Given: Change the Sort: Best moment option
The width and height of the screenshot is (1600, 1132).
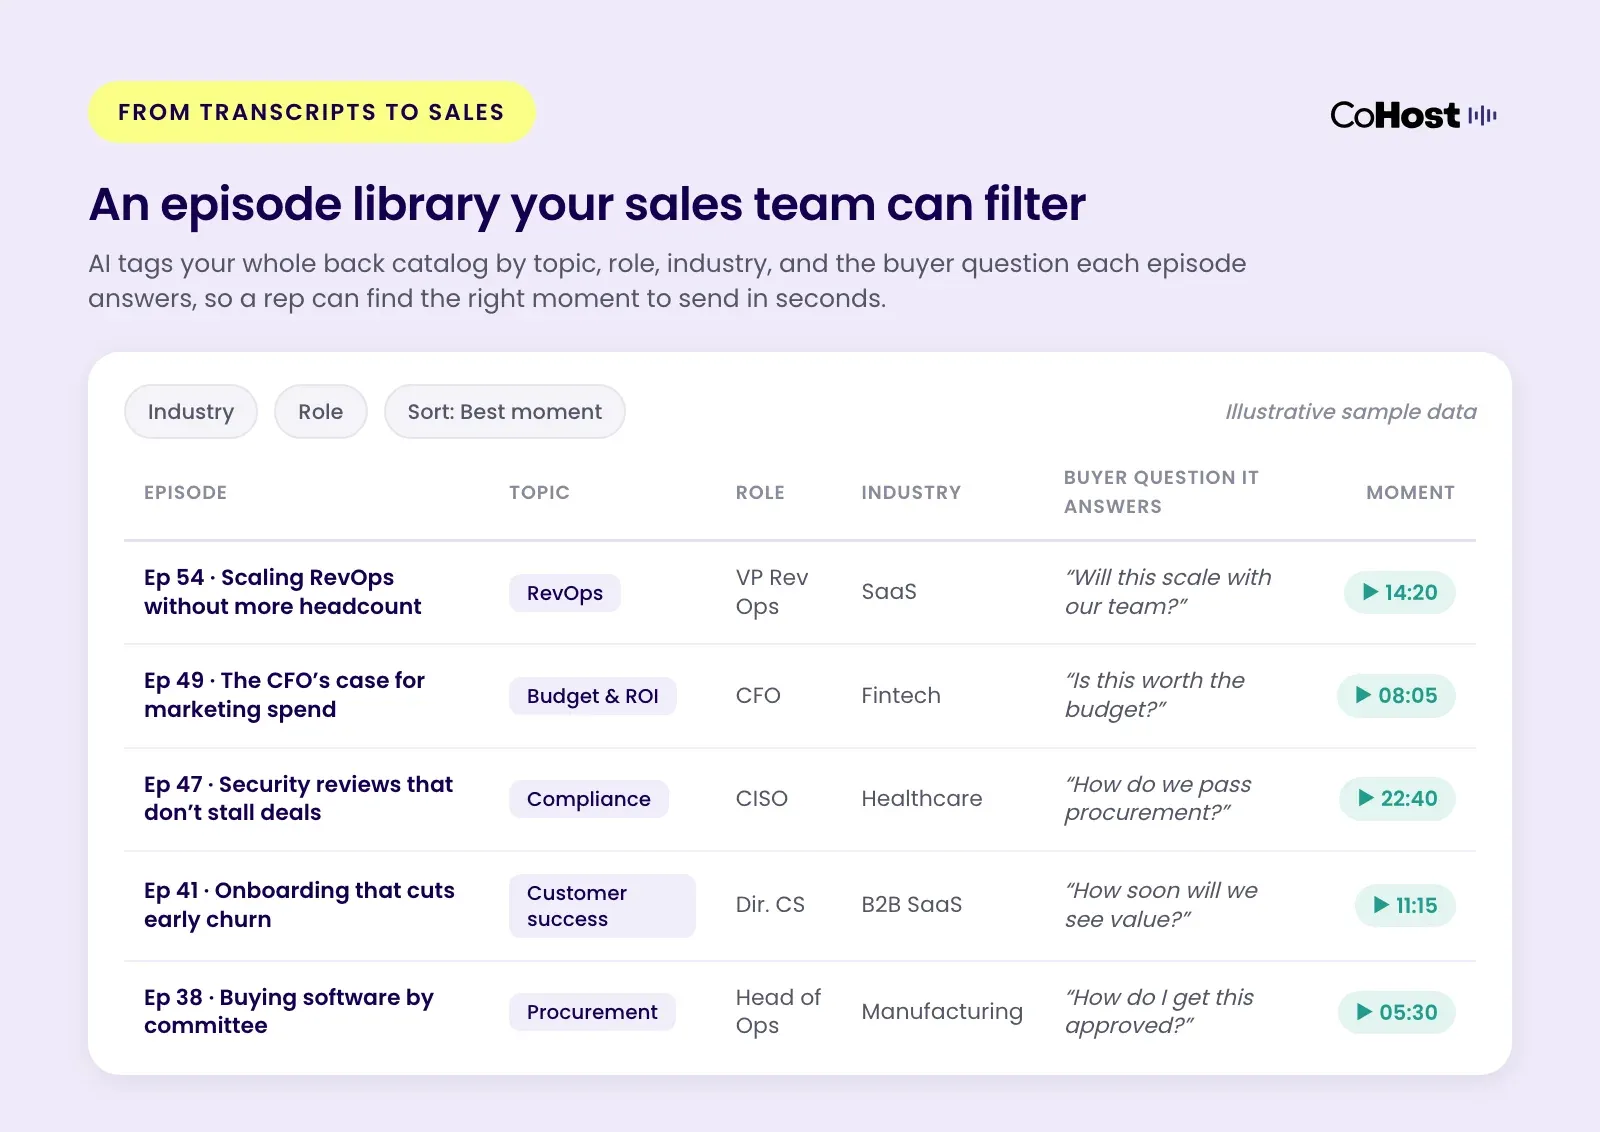Looking at the screenshot, I should click(505, 412).
